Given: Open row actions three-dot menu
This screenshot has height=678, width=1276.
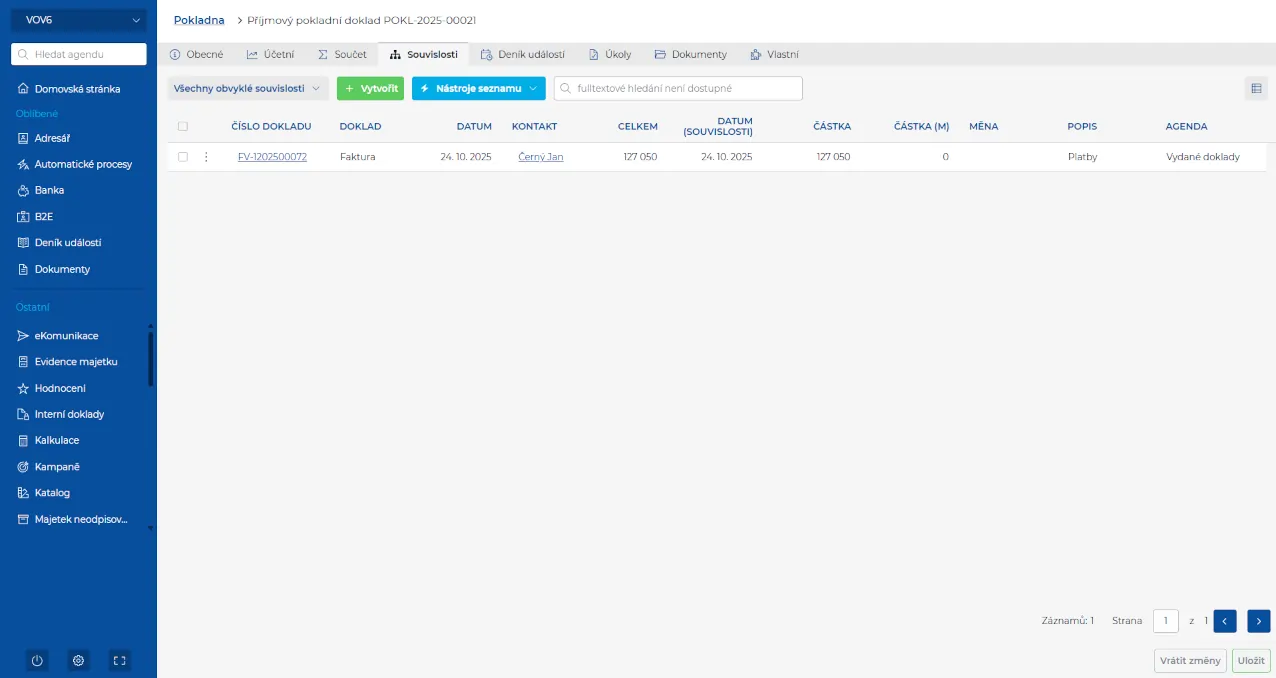Looking at the screenshot, I should [x=206, y=157].
